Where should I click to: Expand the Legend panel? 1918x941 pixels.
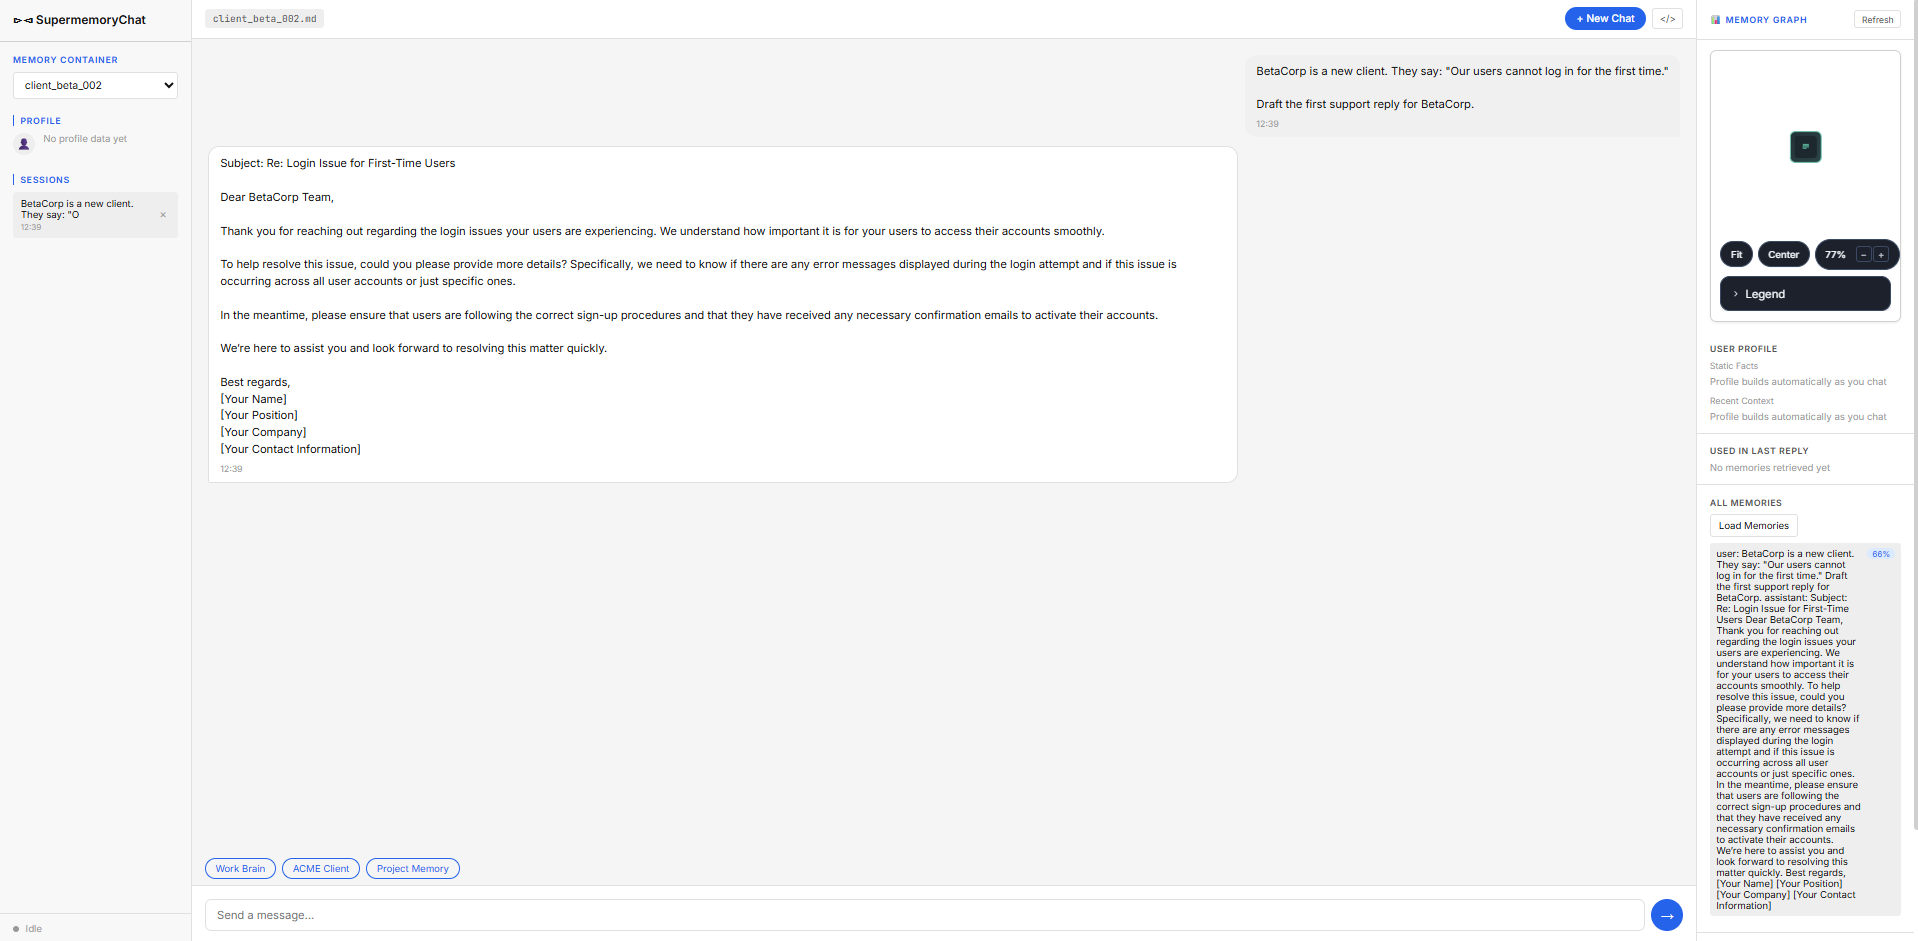click(1805, 294)
